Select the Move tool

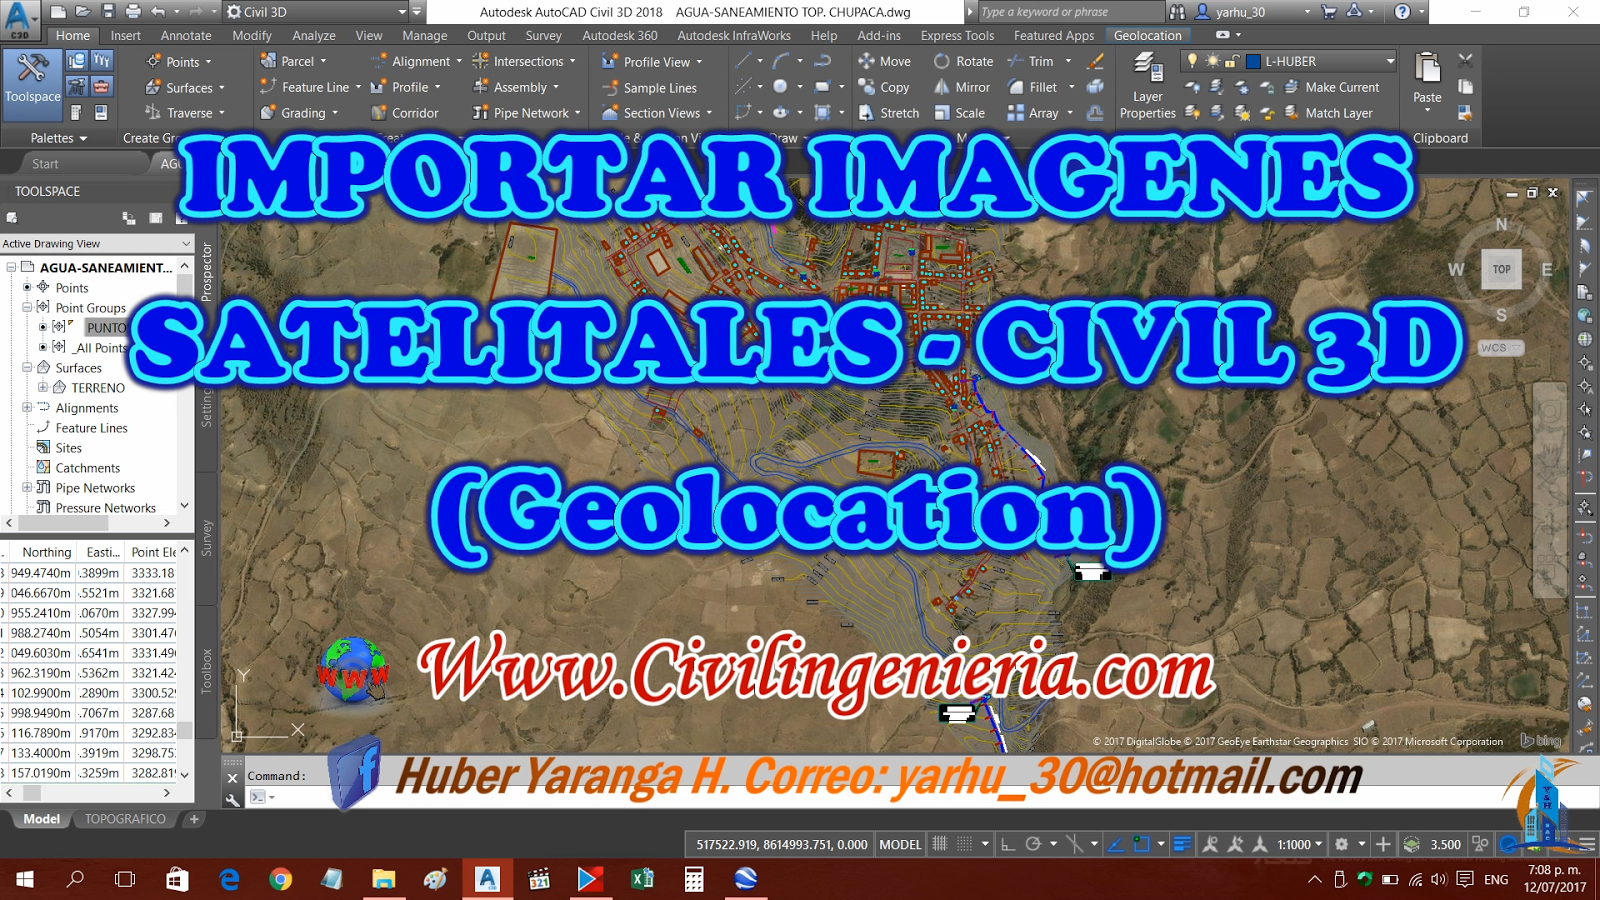885,61
